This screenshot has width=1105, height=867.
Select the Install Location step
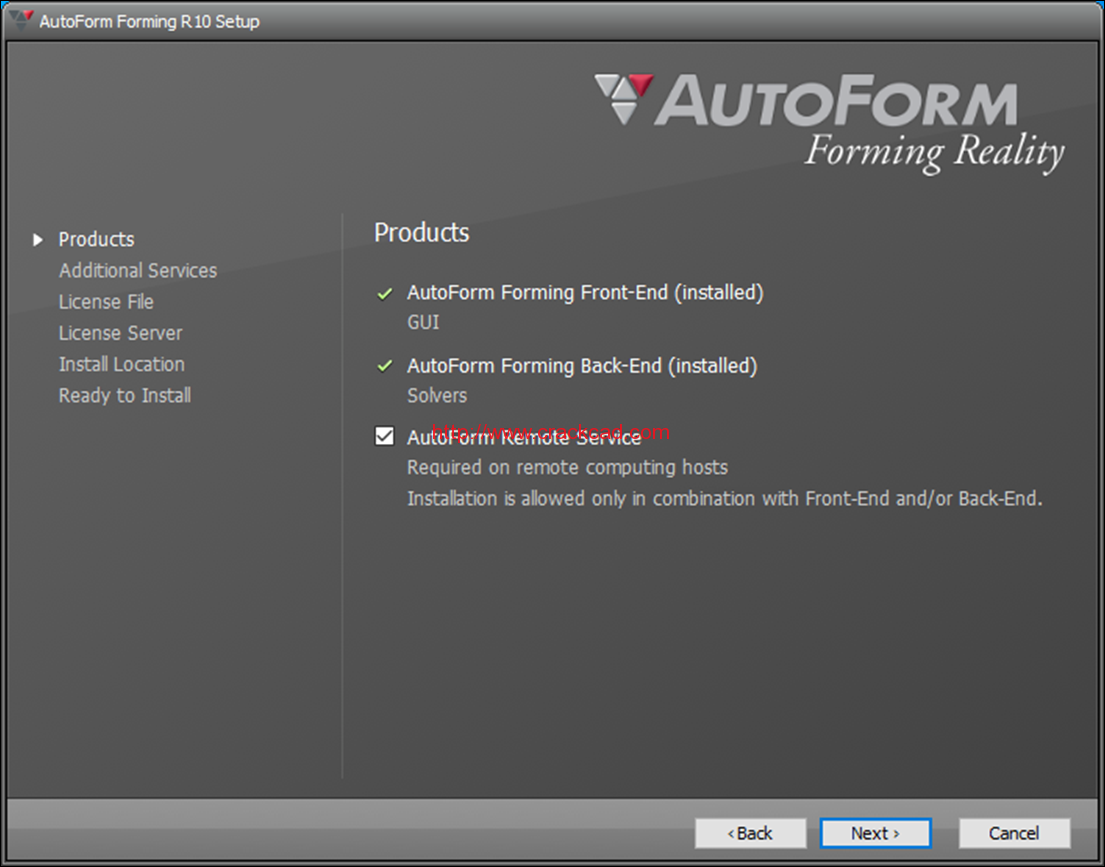point(122,364)
